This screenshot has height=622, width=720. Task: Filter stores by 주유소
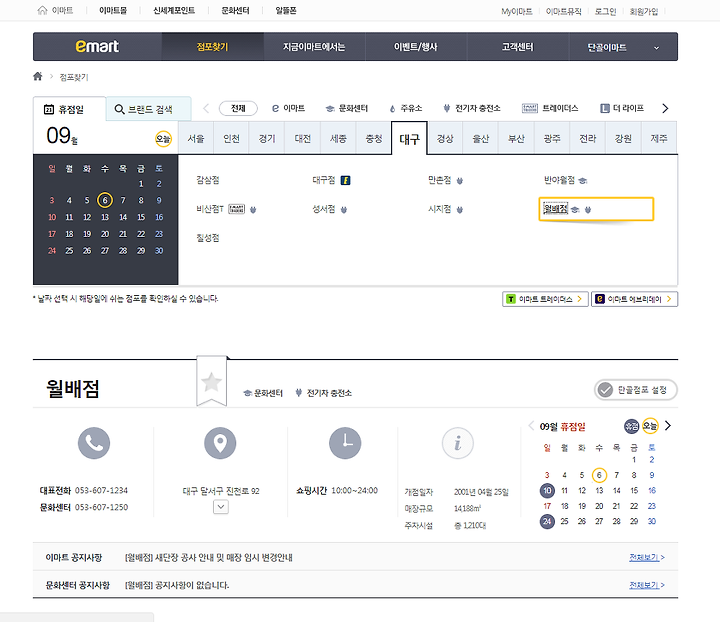click(x=405, y=108)
